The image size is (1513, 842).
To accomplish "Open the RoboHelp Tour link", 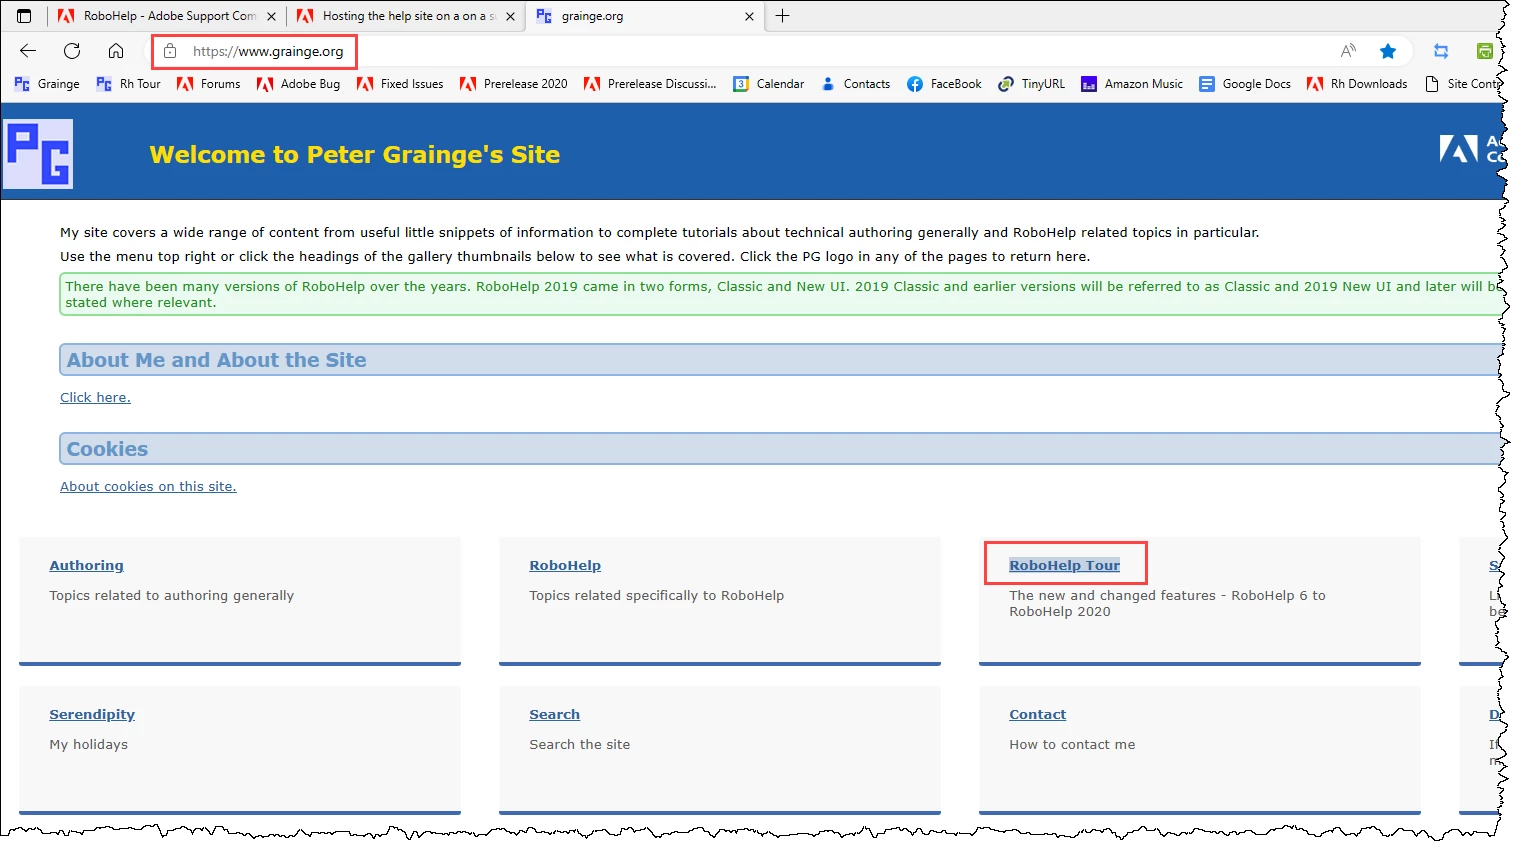I will (x=1064, y=565).
